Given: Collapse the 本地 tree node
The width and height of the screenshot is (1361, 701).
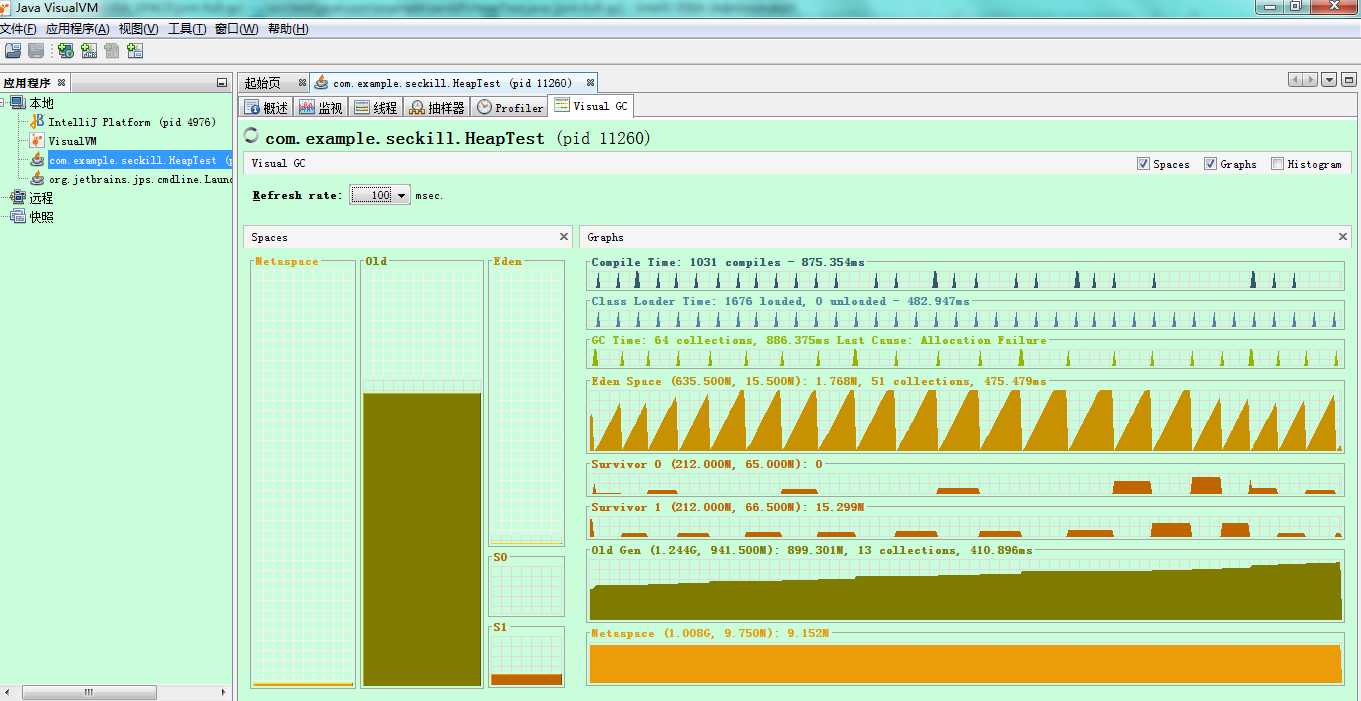Looking at the screenshot, I should 3,103.
